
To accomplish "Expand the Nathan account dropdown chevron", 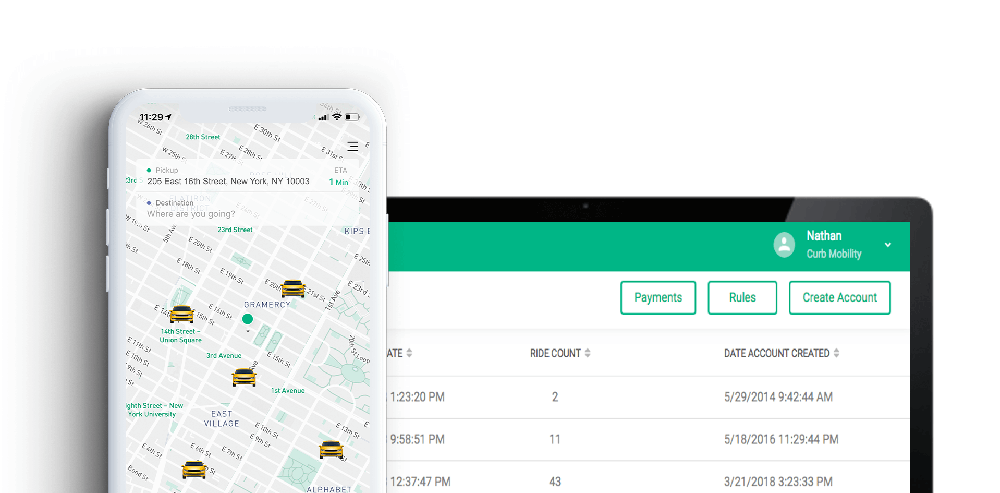I will pyautogui.click(x=888, y=245).
